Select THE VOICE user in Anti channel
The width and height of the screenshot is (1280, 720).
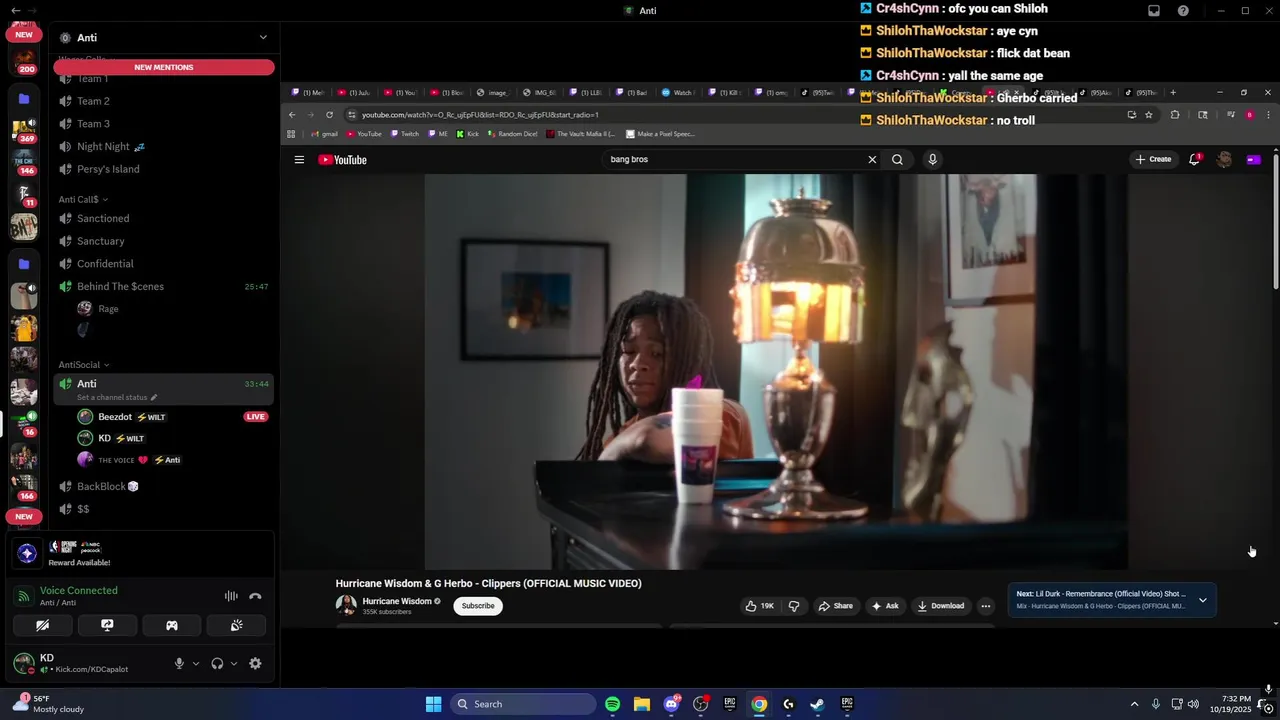[x=130, y=460]
